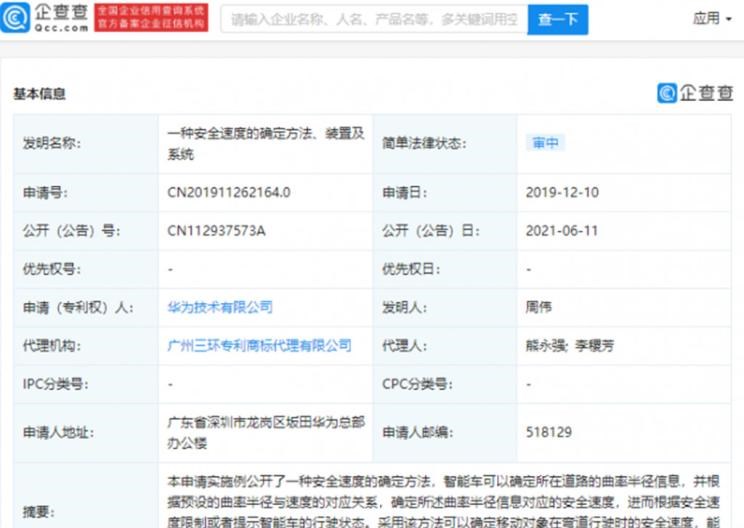Click the 发明名称 label cell
The height and width of the screenshot is (528, 744).
click(86, 143)
